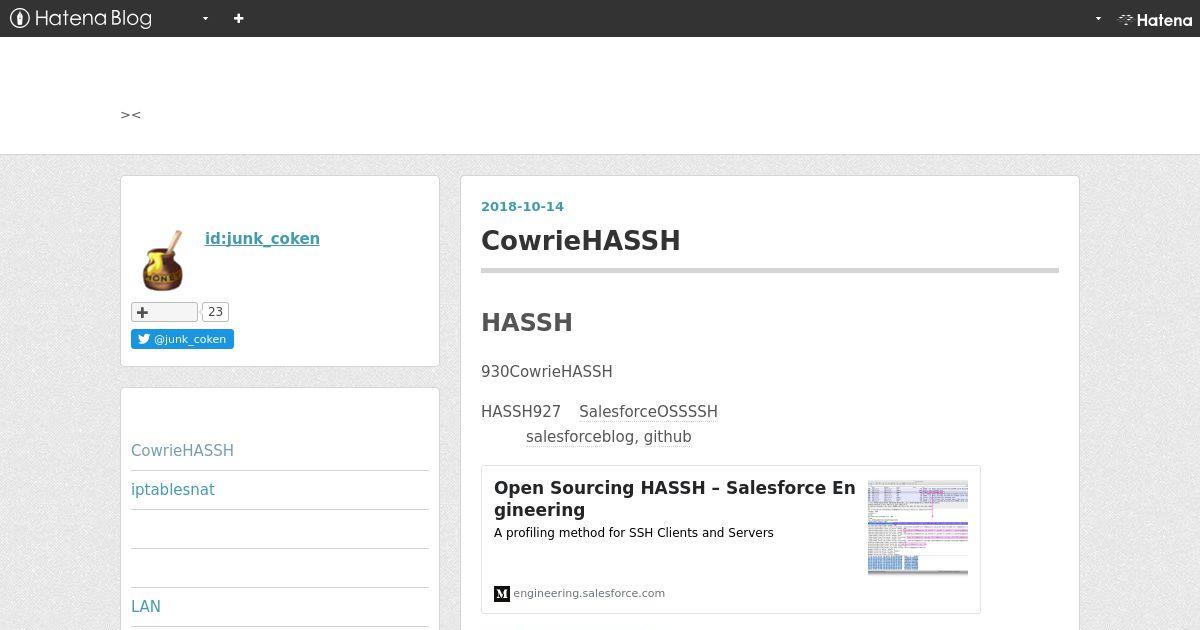1200x630 pixels.
Task: Click the HASSH section heading
Action: [527, 322]
